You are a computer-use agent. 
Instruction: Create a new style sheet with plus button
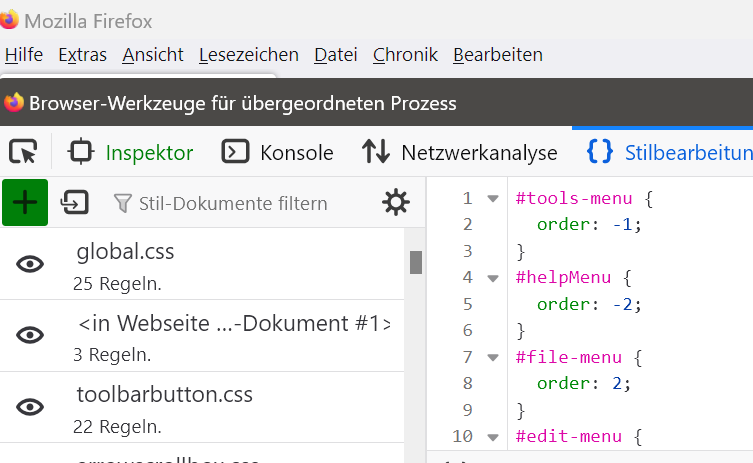[25, 203]
